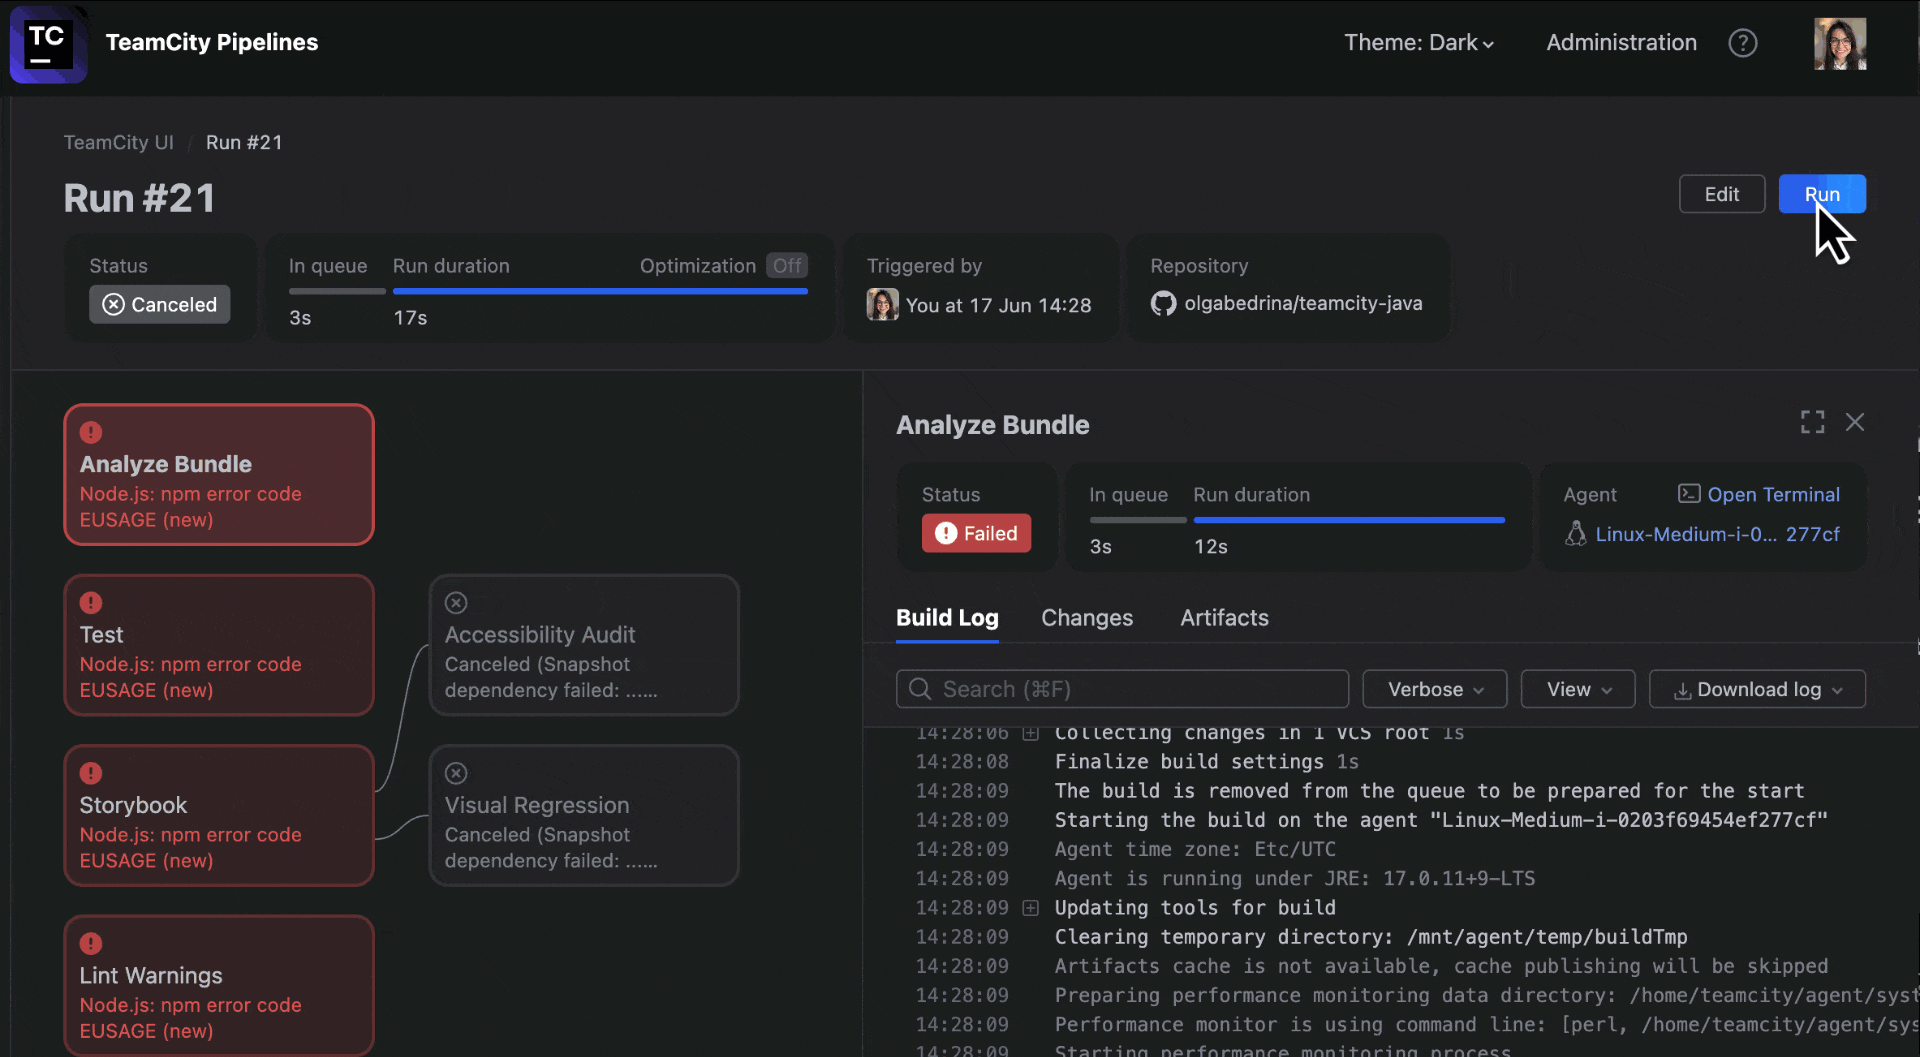Click the Edit button
Viewport: 1920px width, 1057px height.
1721,194
